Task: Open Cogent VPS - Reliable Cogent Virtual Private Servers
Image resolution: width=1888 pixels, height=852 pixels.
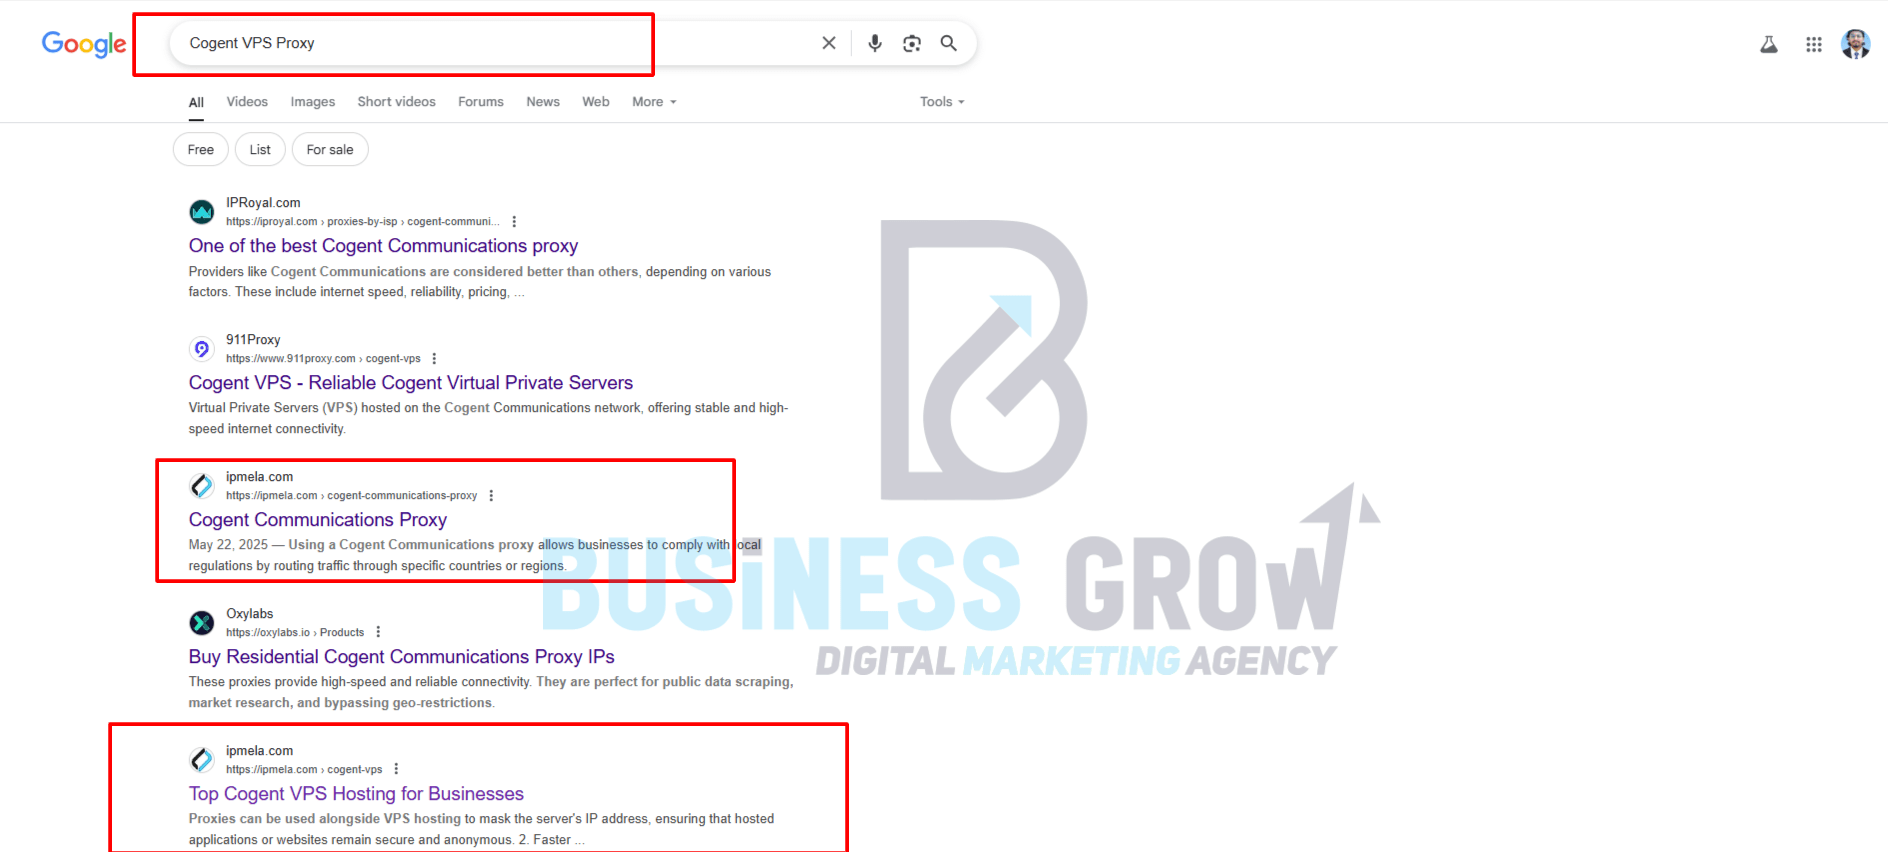Action: 411,383
